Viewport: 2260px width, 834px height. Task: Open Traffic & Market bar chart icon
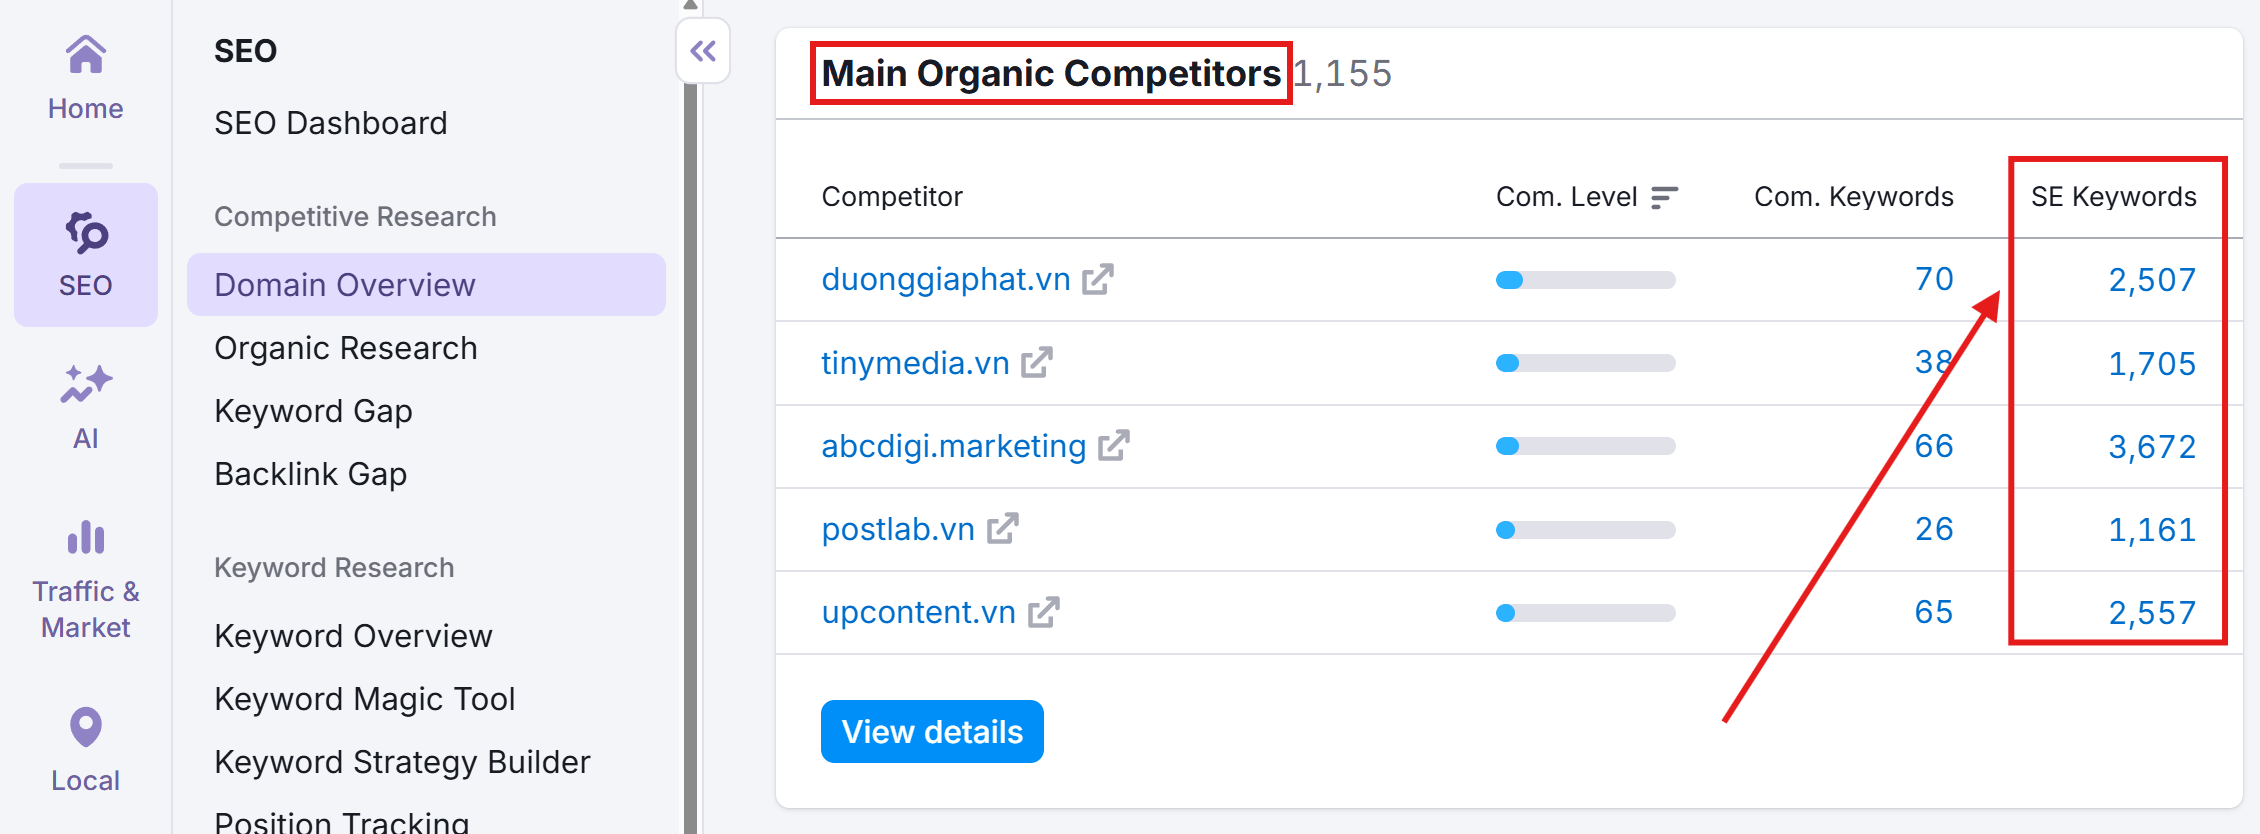[x=86, y=538]
